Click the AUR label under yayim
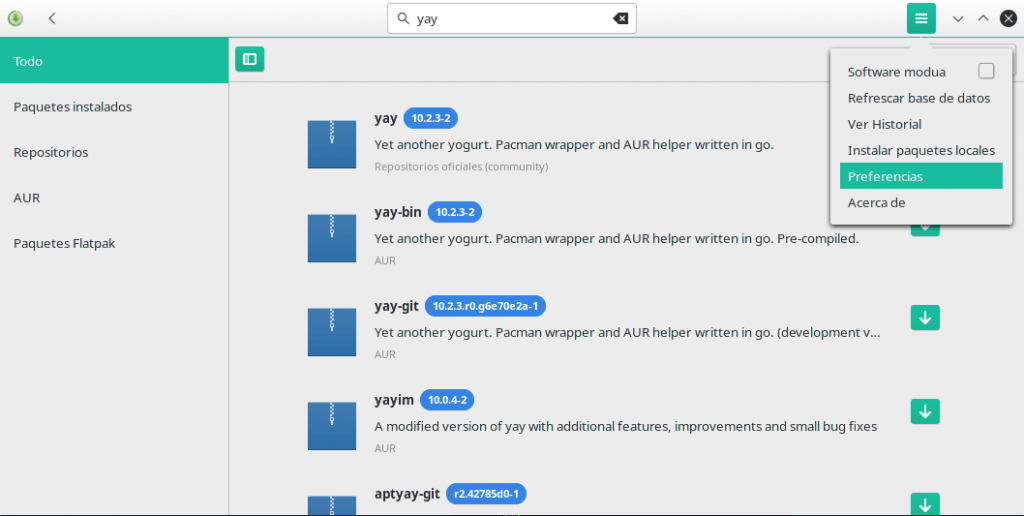The width and height of the screenshot is (1024, 516). (x=385, y=448)
